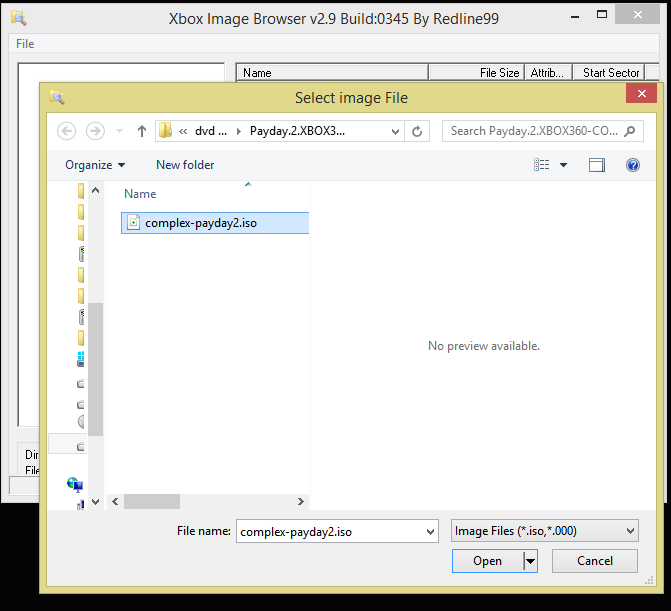Click the Back navigation arrow
Screen dimensions: 671x611
click(x=67, y=131)
